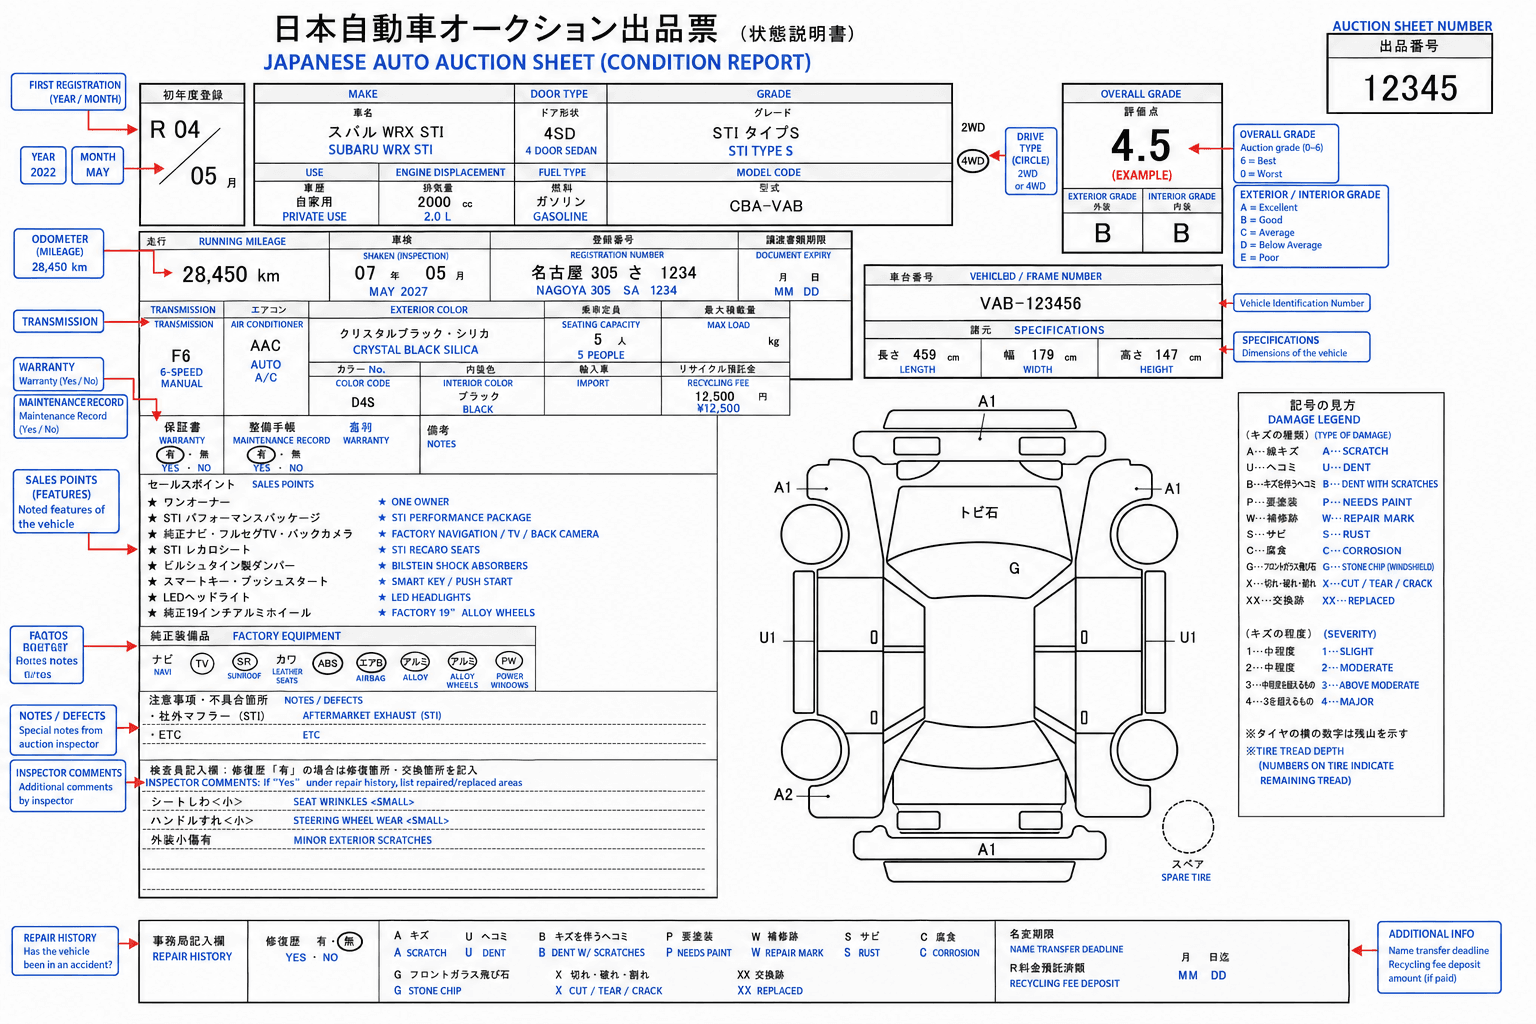Click the overall grade value 4.5
The image size is (1536, 1024).
pyautogui.click(x=1141, y=146)
